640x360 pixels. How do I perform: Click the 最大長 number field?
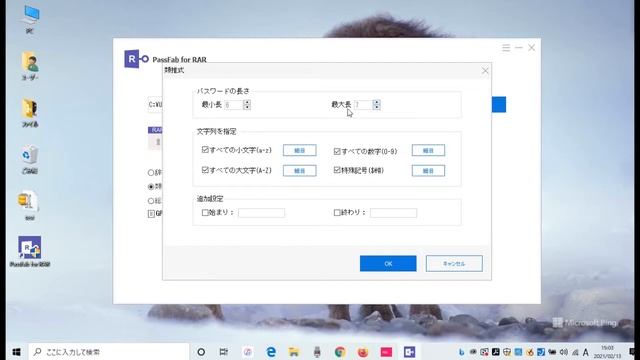pyautogui.click(x=363, y=105)
